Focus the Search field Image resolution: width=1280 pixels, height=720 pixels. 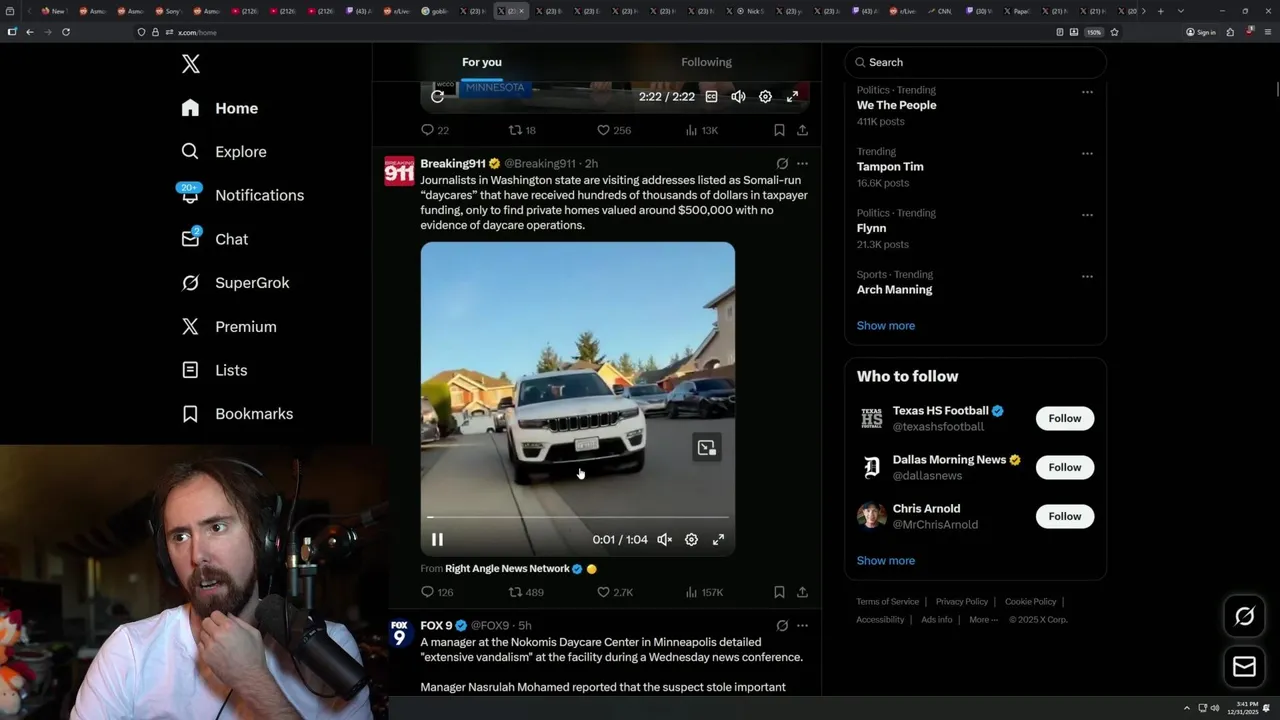point(975,62)
